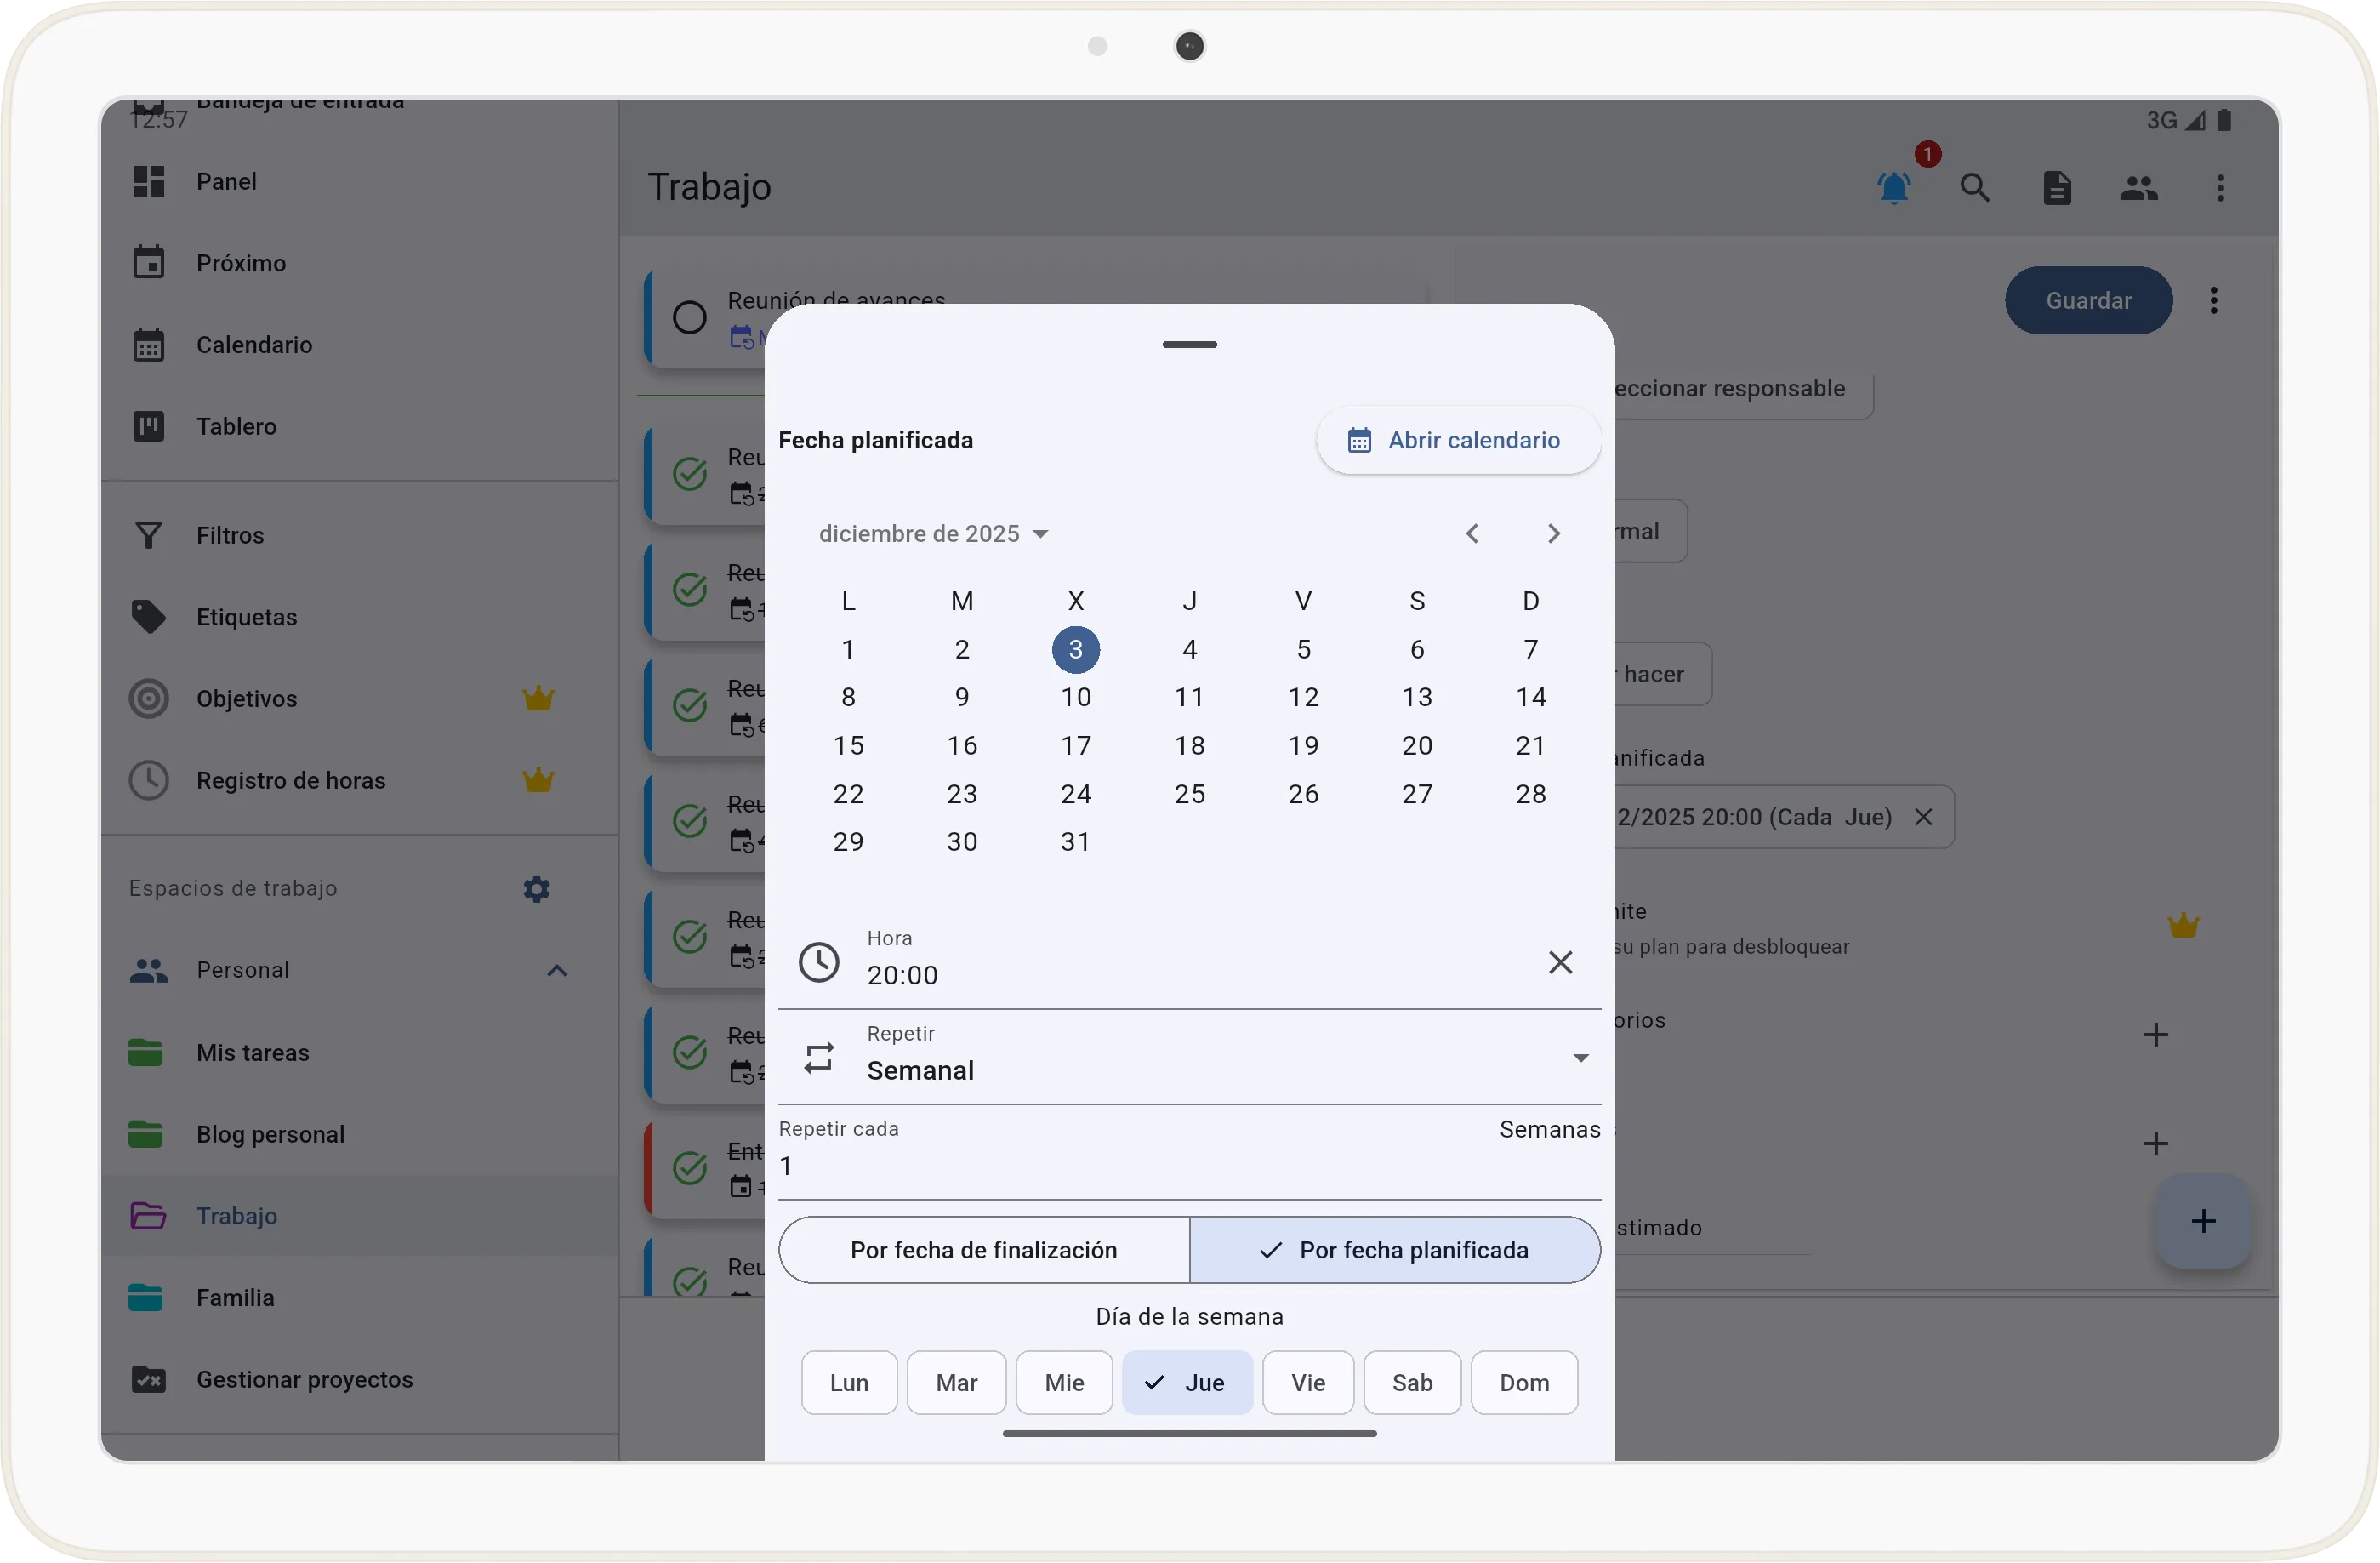This screenshot has width=2380, height=1563.
Task: Open notifications via the bell icon
Action: pos(1893,189)
